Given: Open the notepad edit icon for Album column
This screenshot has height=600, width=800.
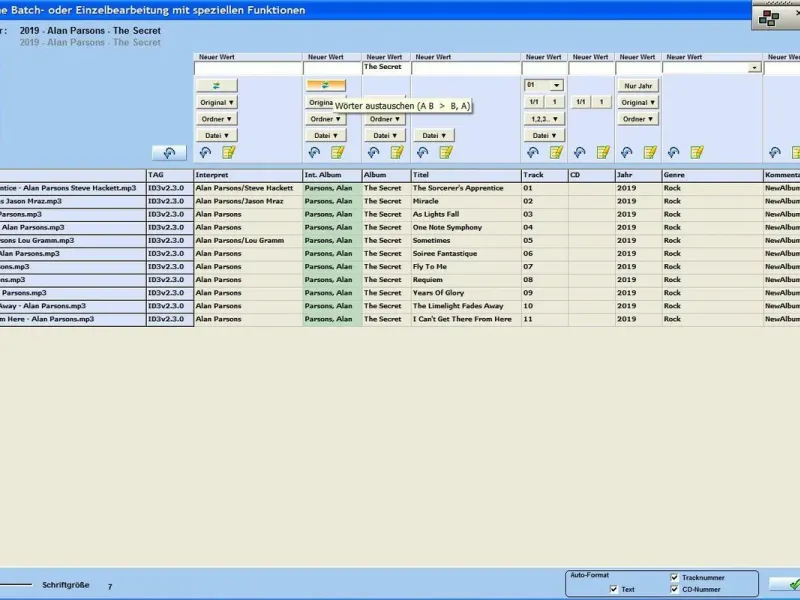Looking at the screenshot, I should (x=397, y=152).
